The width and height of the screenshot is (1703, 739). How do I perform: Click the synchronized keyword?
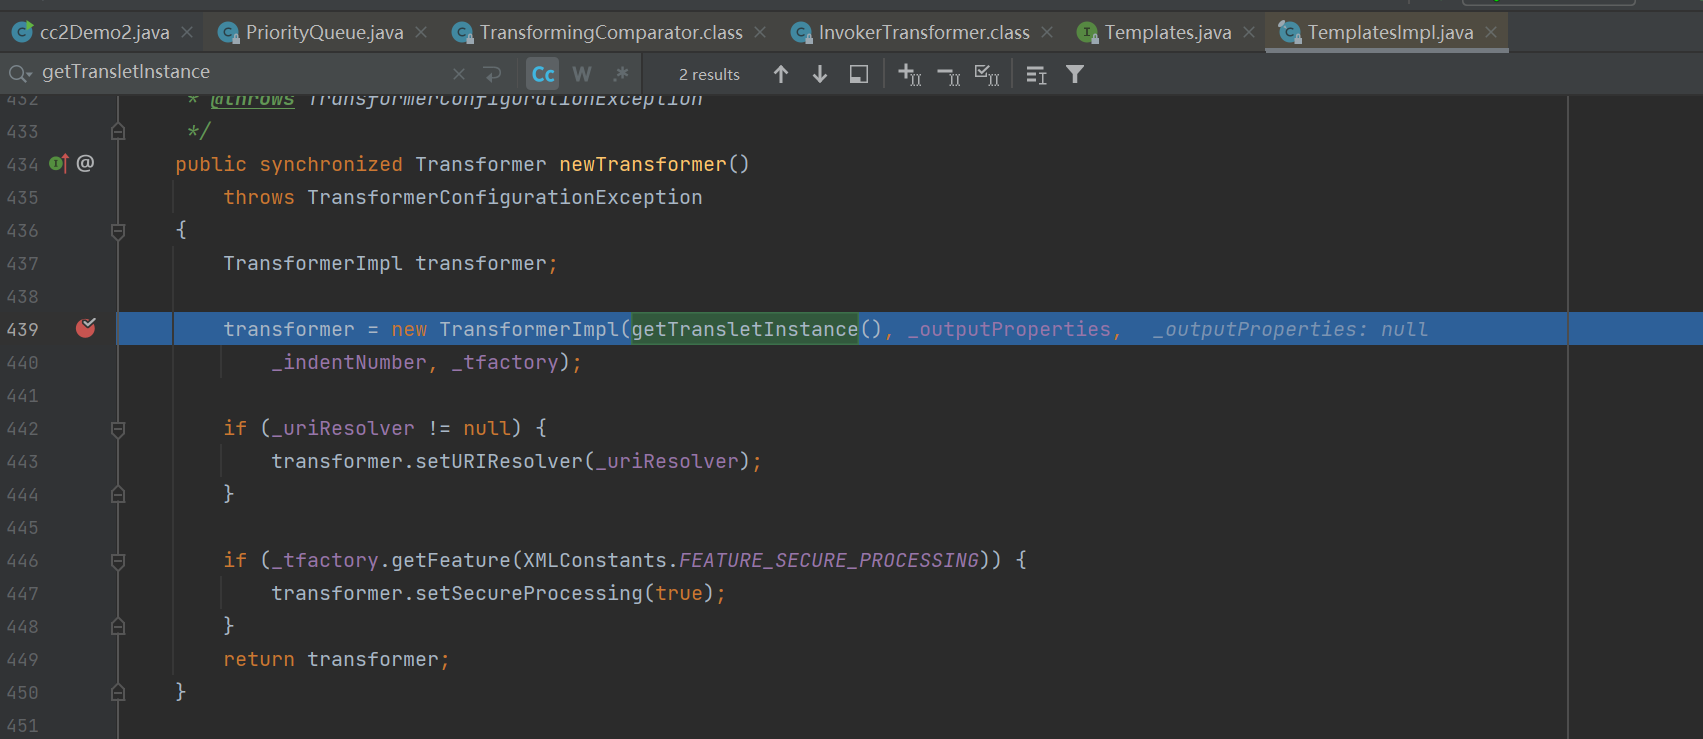pyautogui.click(x=331, y=164)
